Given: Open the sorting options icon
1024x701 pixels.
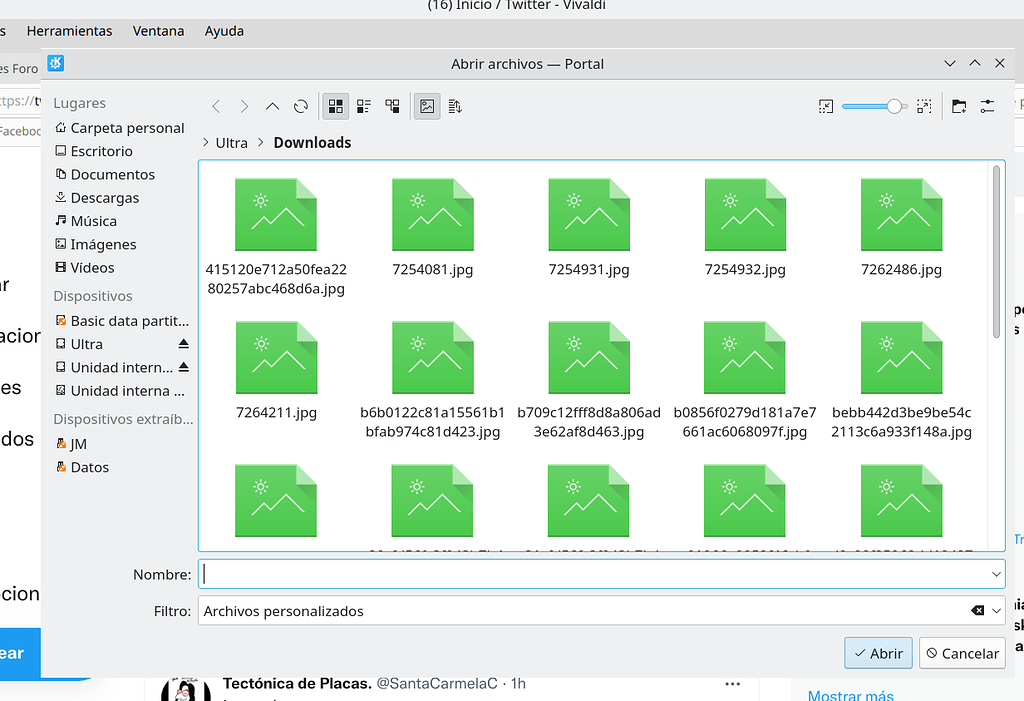Looking at the screenshot, I should click(455, 106).
